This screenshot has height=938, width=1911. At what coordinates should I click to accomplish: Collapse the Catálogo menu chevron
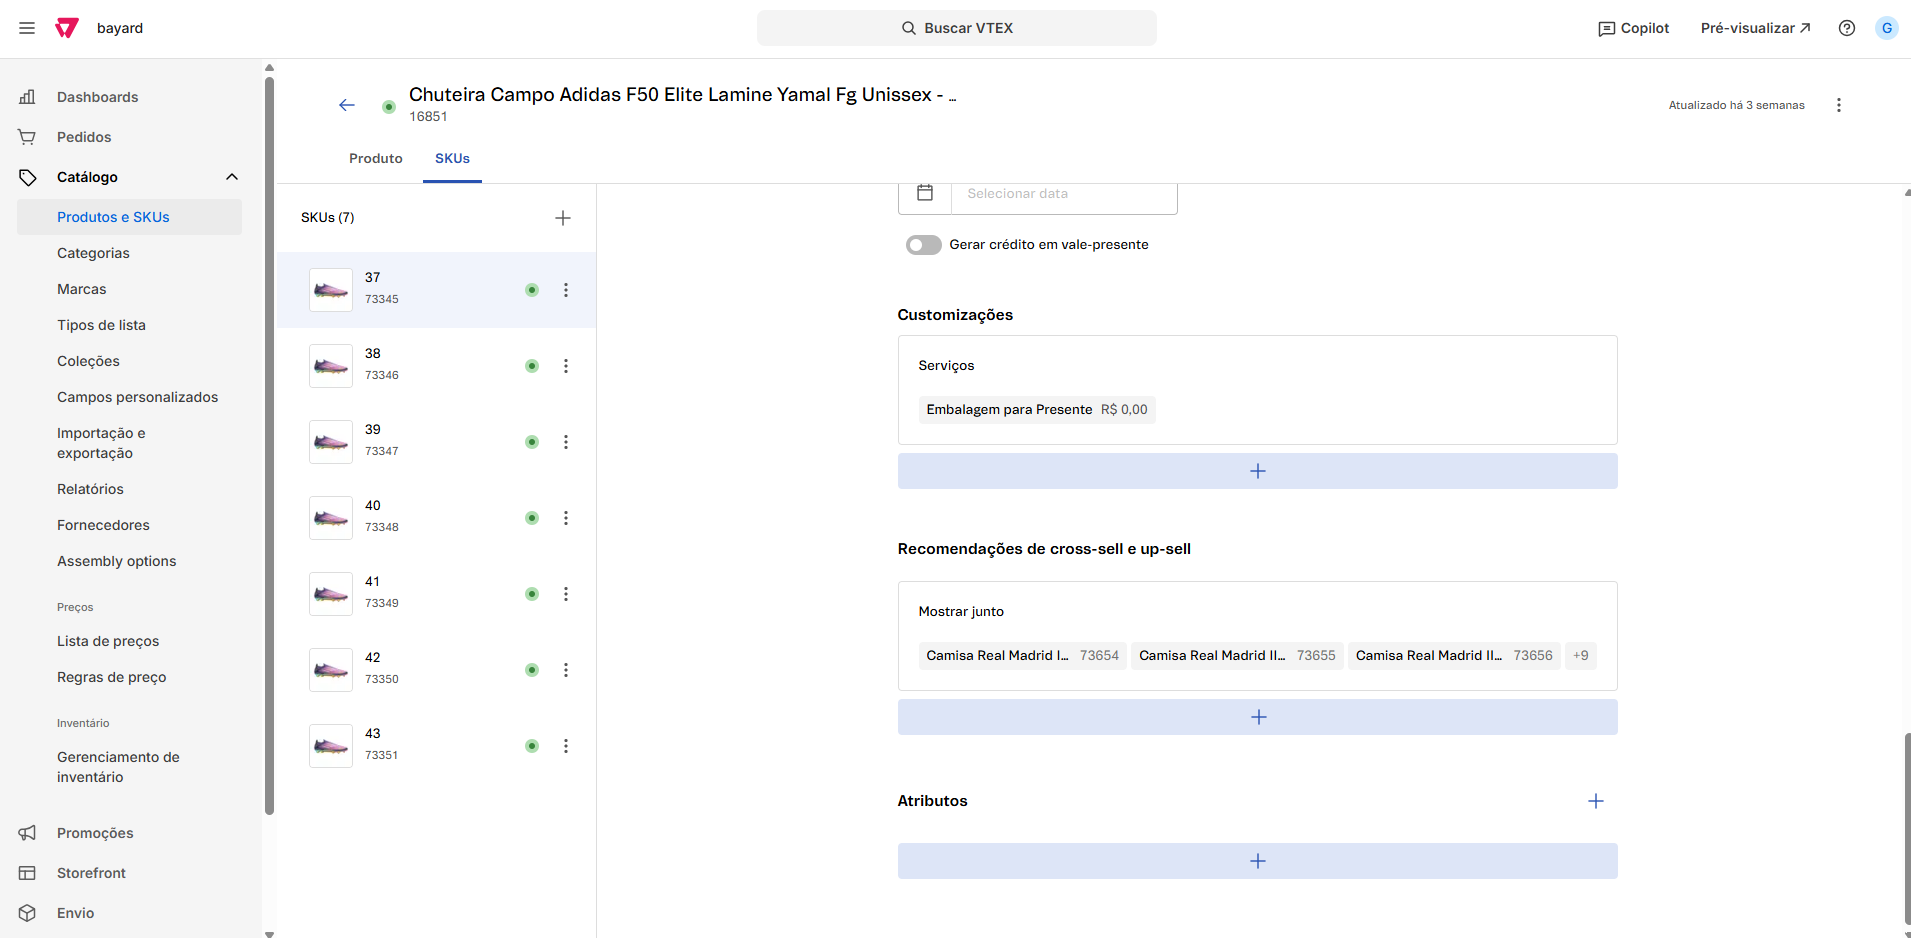tap(232, 177)
